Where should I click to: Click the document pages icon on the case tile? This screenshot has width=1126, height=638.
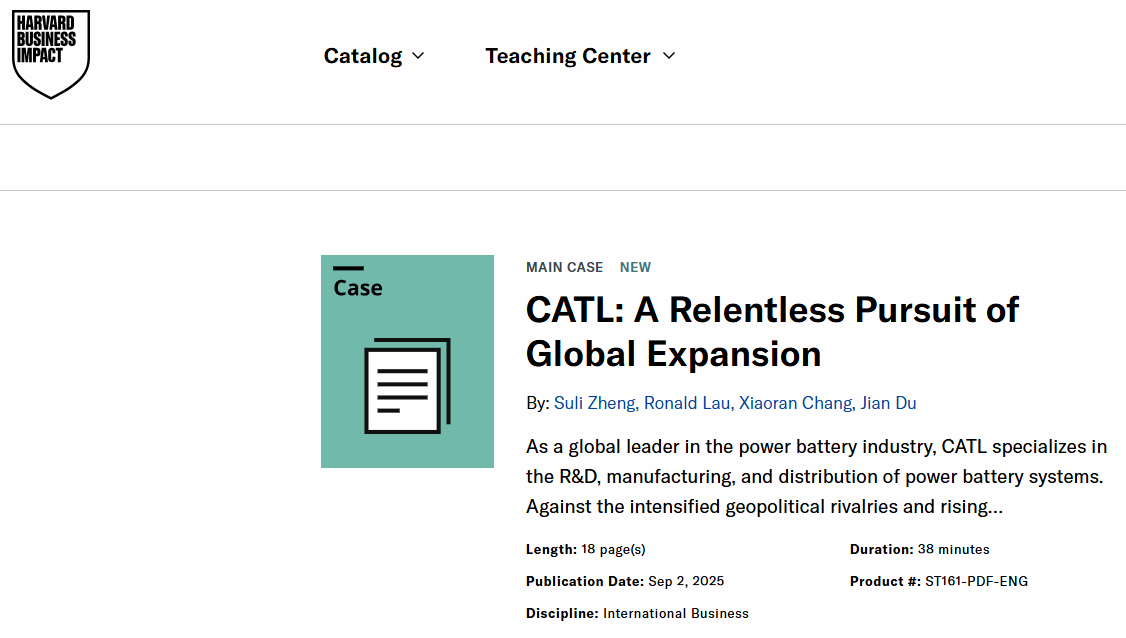pos(407,386)
